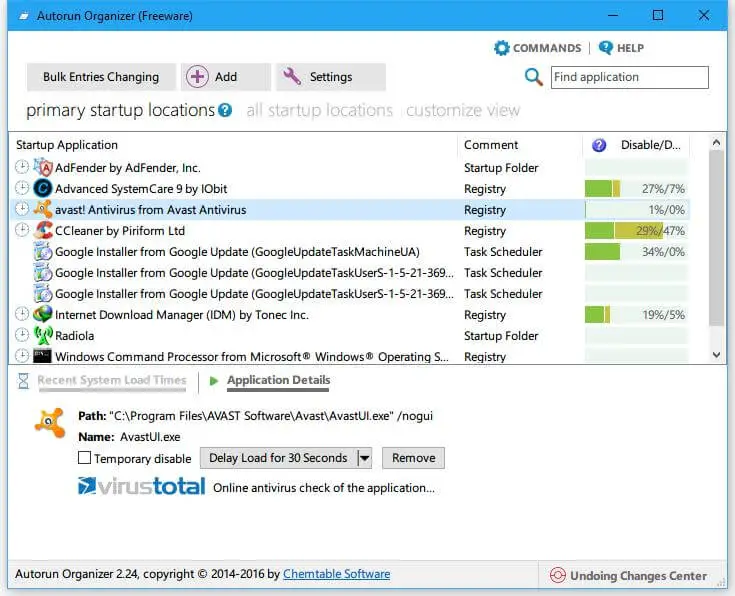Click the AdFender shield icon

(x=43, y=167)
